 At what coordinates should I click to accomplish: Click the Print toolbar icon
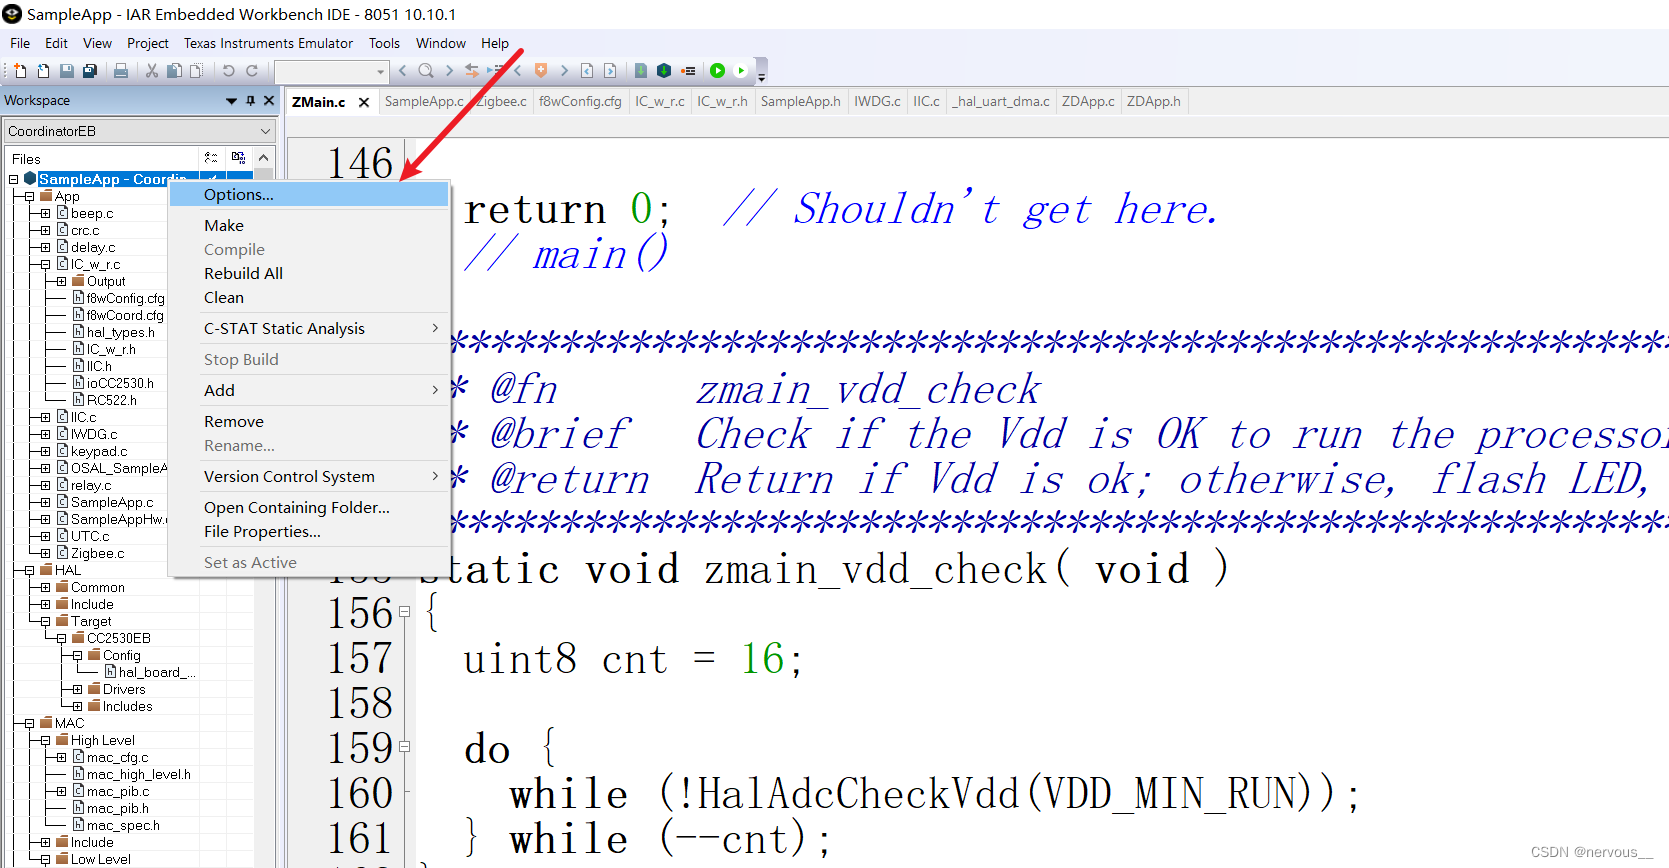(121, 71)
